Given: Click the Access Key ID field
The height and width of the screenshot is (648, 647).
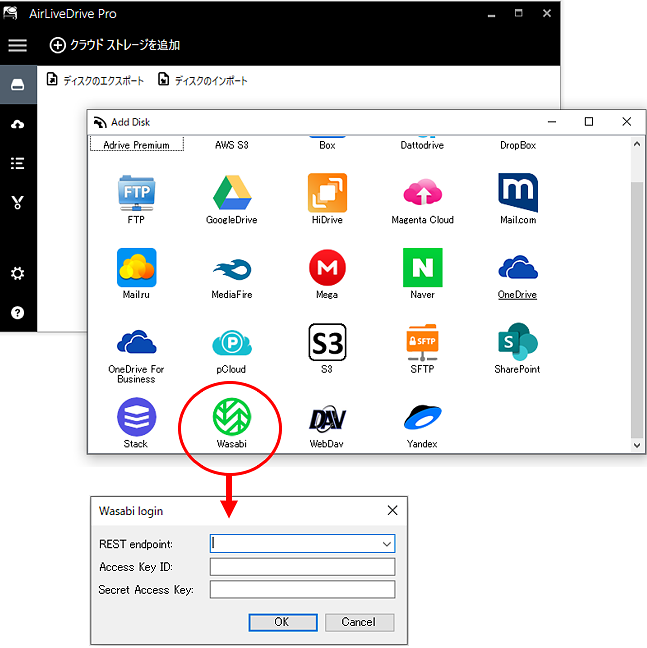Looking at the screenshot, I should tap(302, 567).
